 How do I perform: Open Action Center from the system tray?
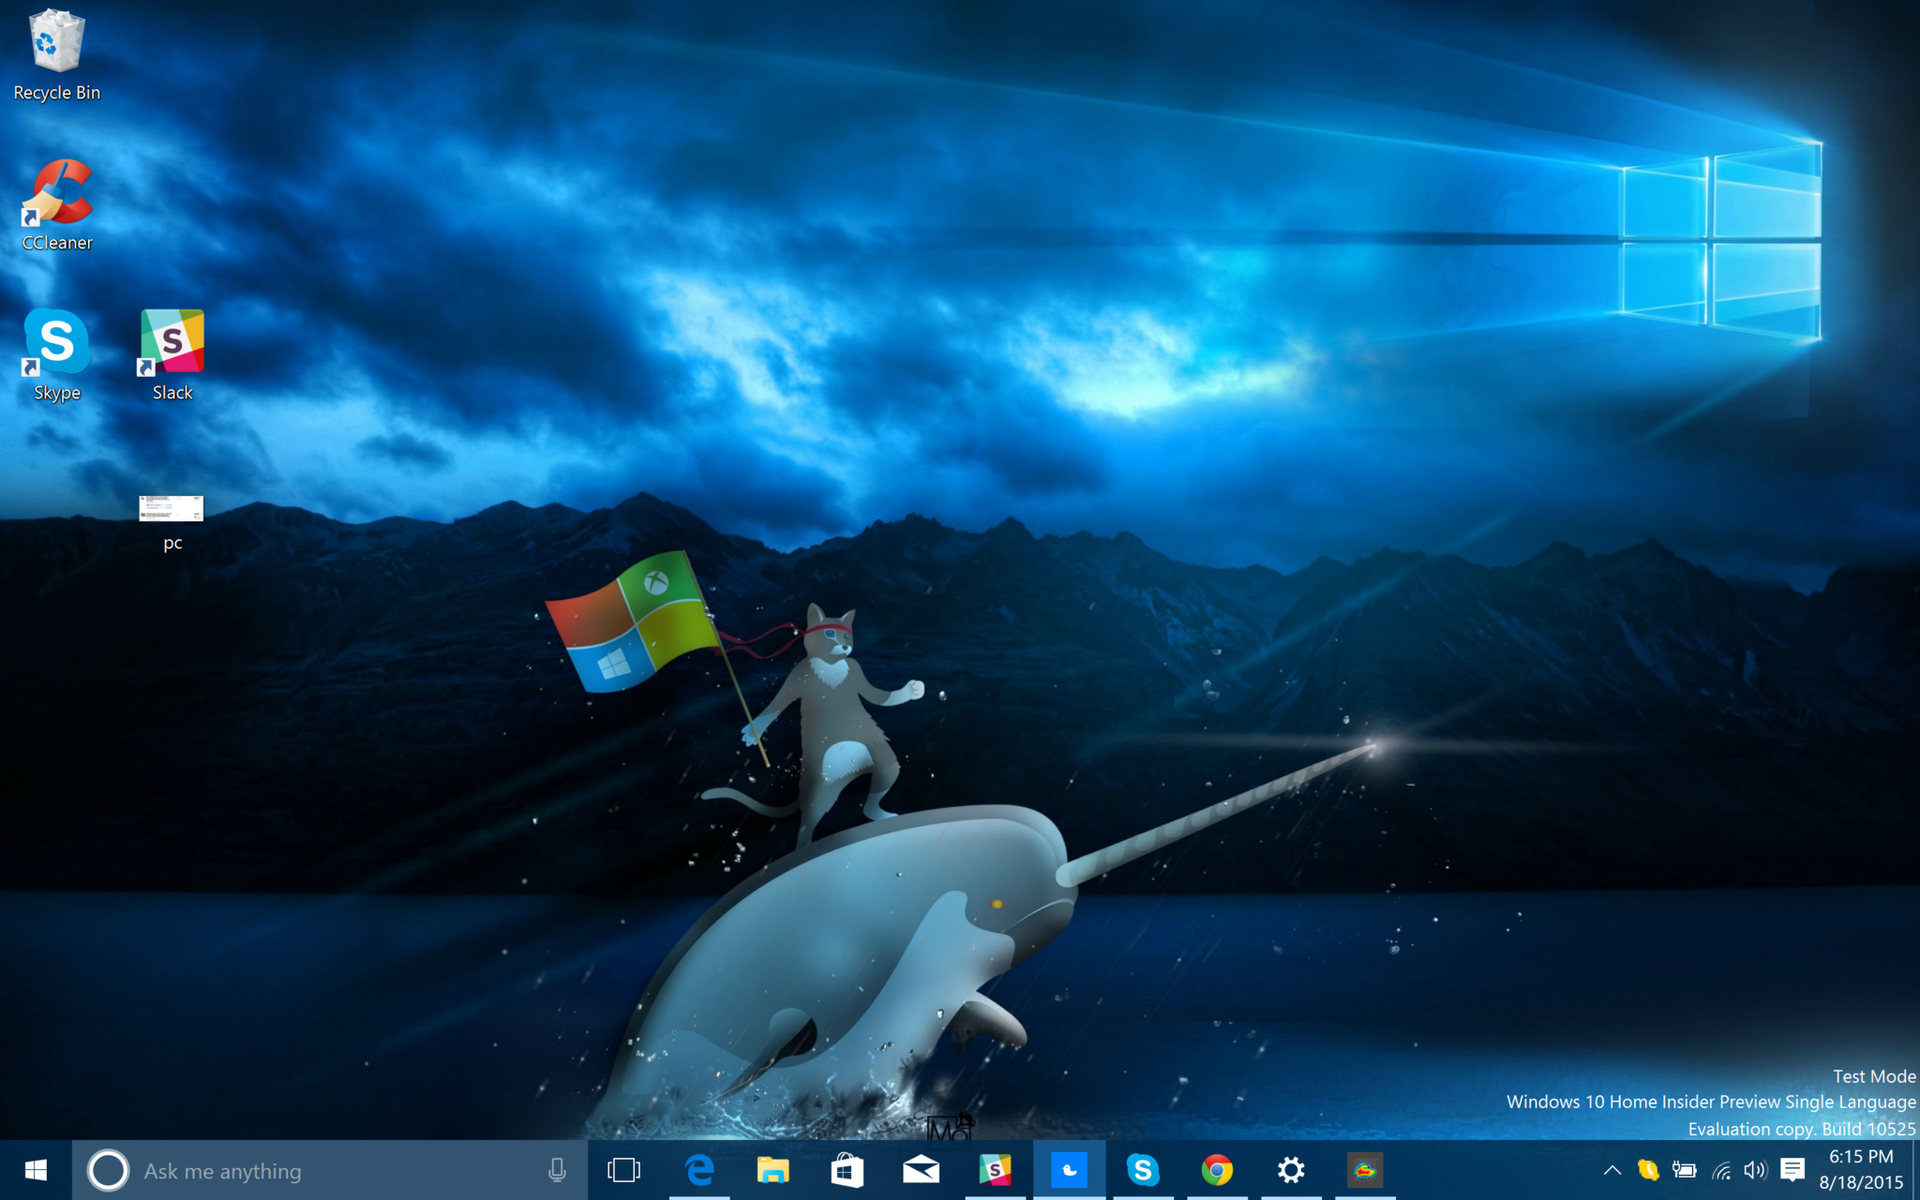tap(1791, 1170)
